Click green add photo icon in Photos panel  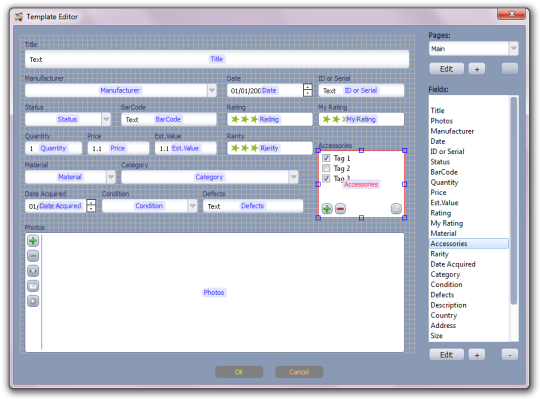pos(33,241)
